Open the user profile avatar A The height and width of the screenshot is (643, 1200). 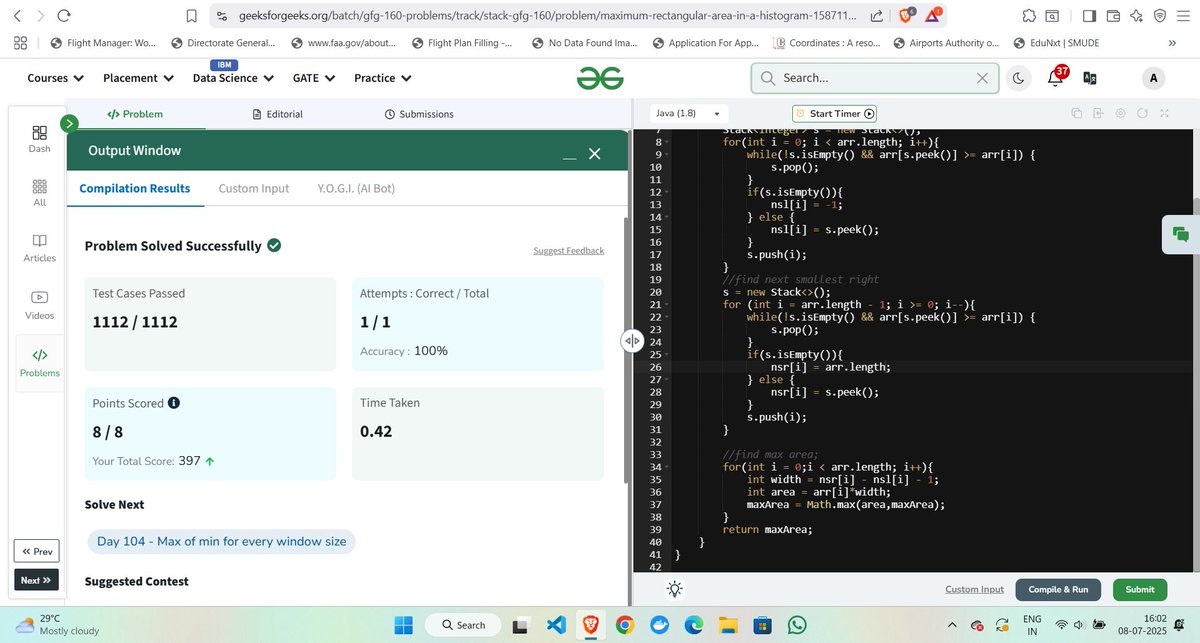(x=1154, y=78)
